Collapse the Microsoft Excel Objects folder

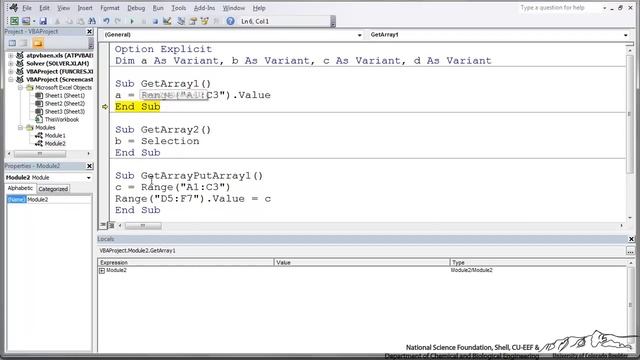pos(20,87)
